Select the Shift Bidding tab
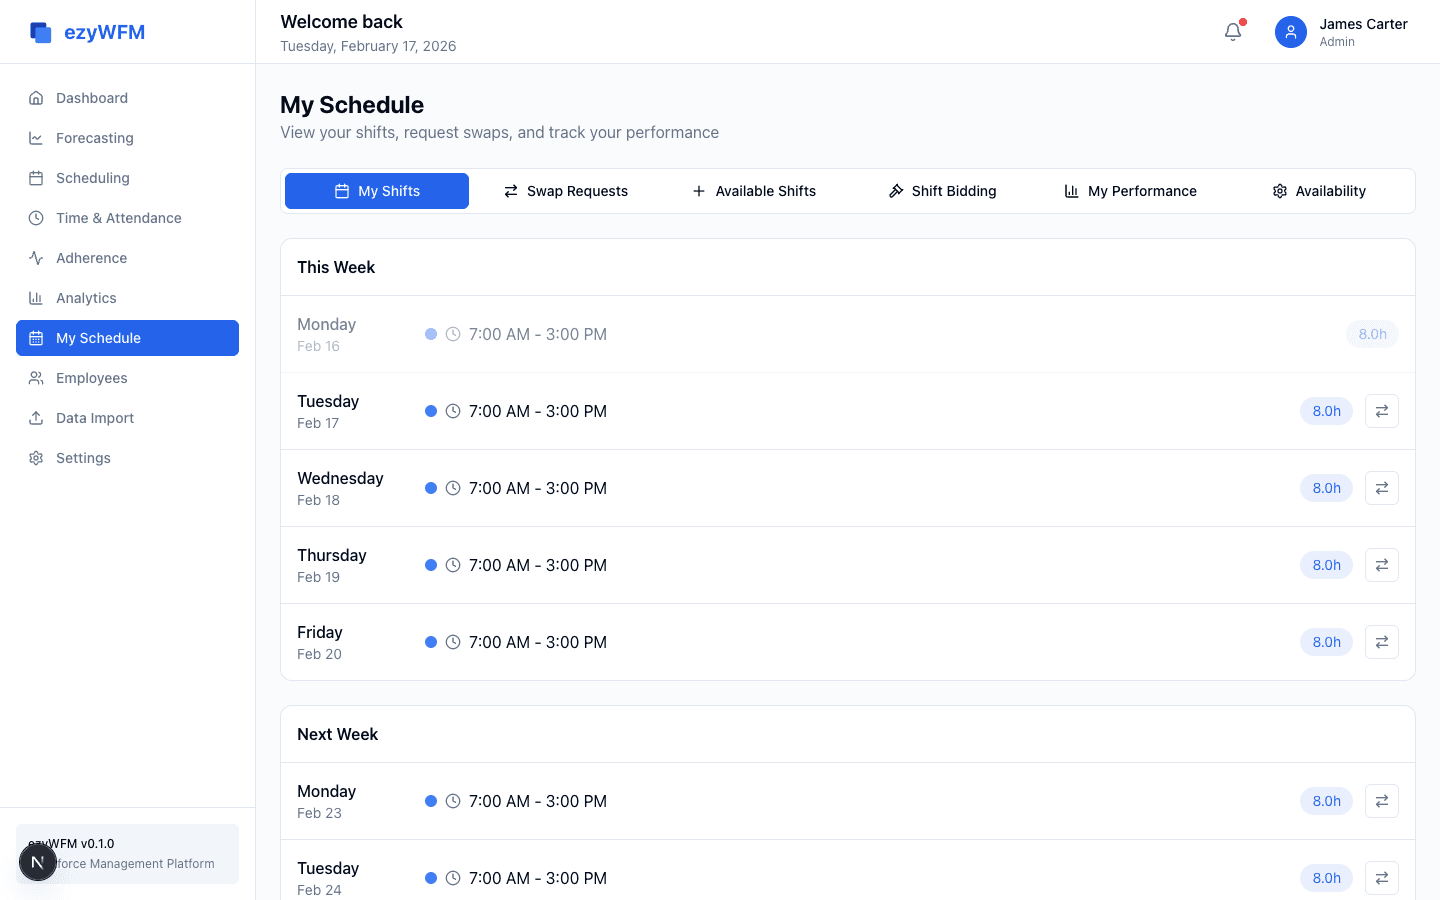The image size is (1440, 900). [x=942, y=191]
